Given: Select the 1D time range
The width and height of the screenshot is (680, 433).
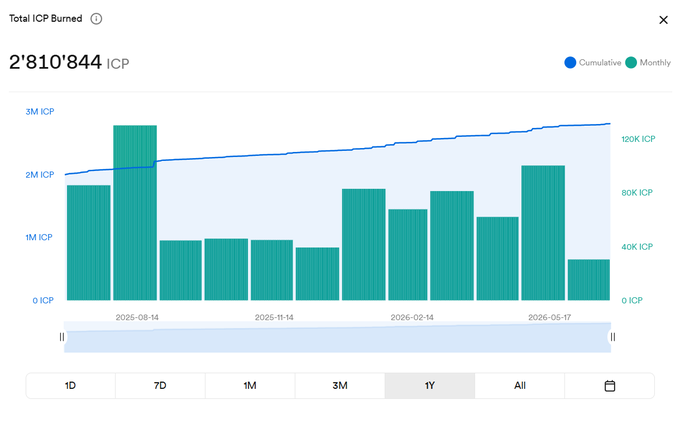Looking at the screenshot, I should (x=71, y=385).
